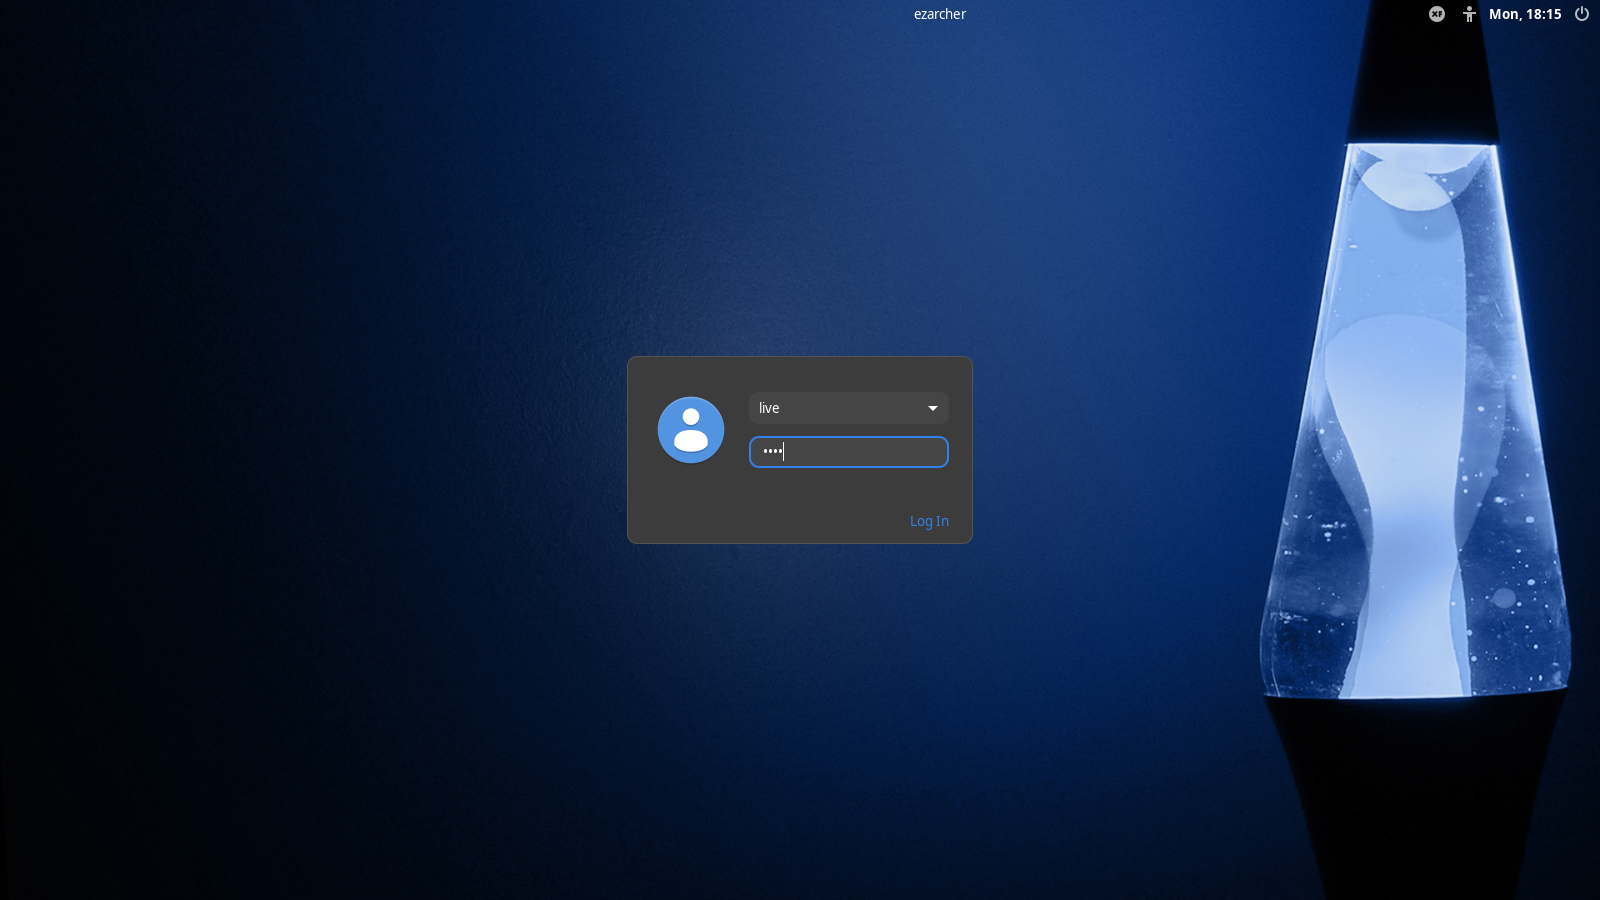Open the session selector icon in top panel
1600x900 pixels.
tap(1437, 14)
